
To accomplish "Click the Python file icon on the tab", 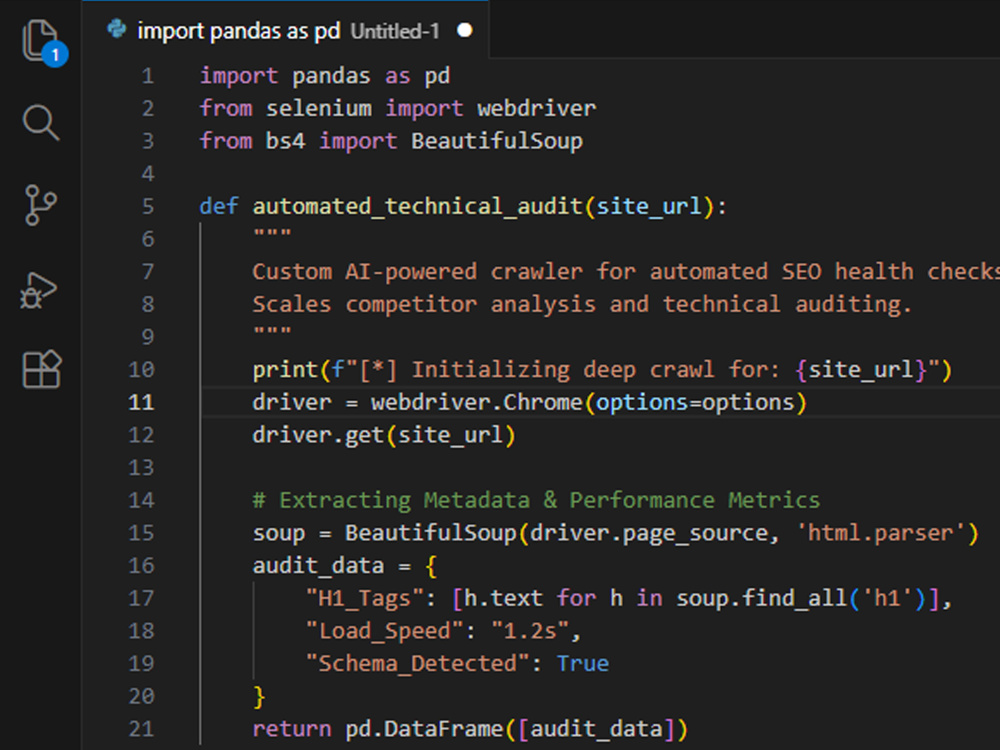I will pyautogui.click(x=117, y=29).
